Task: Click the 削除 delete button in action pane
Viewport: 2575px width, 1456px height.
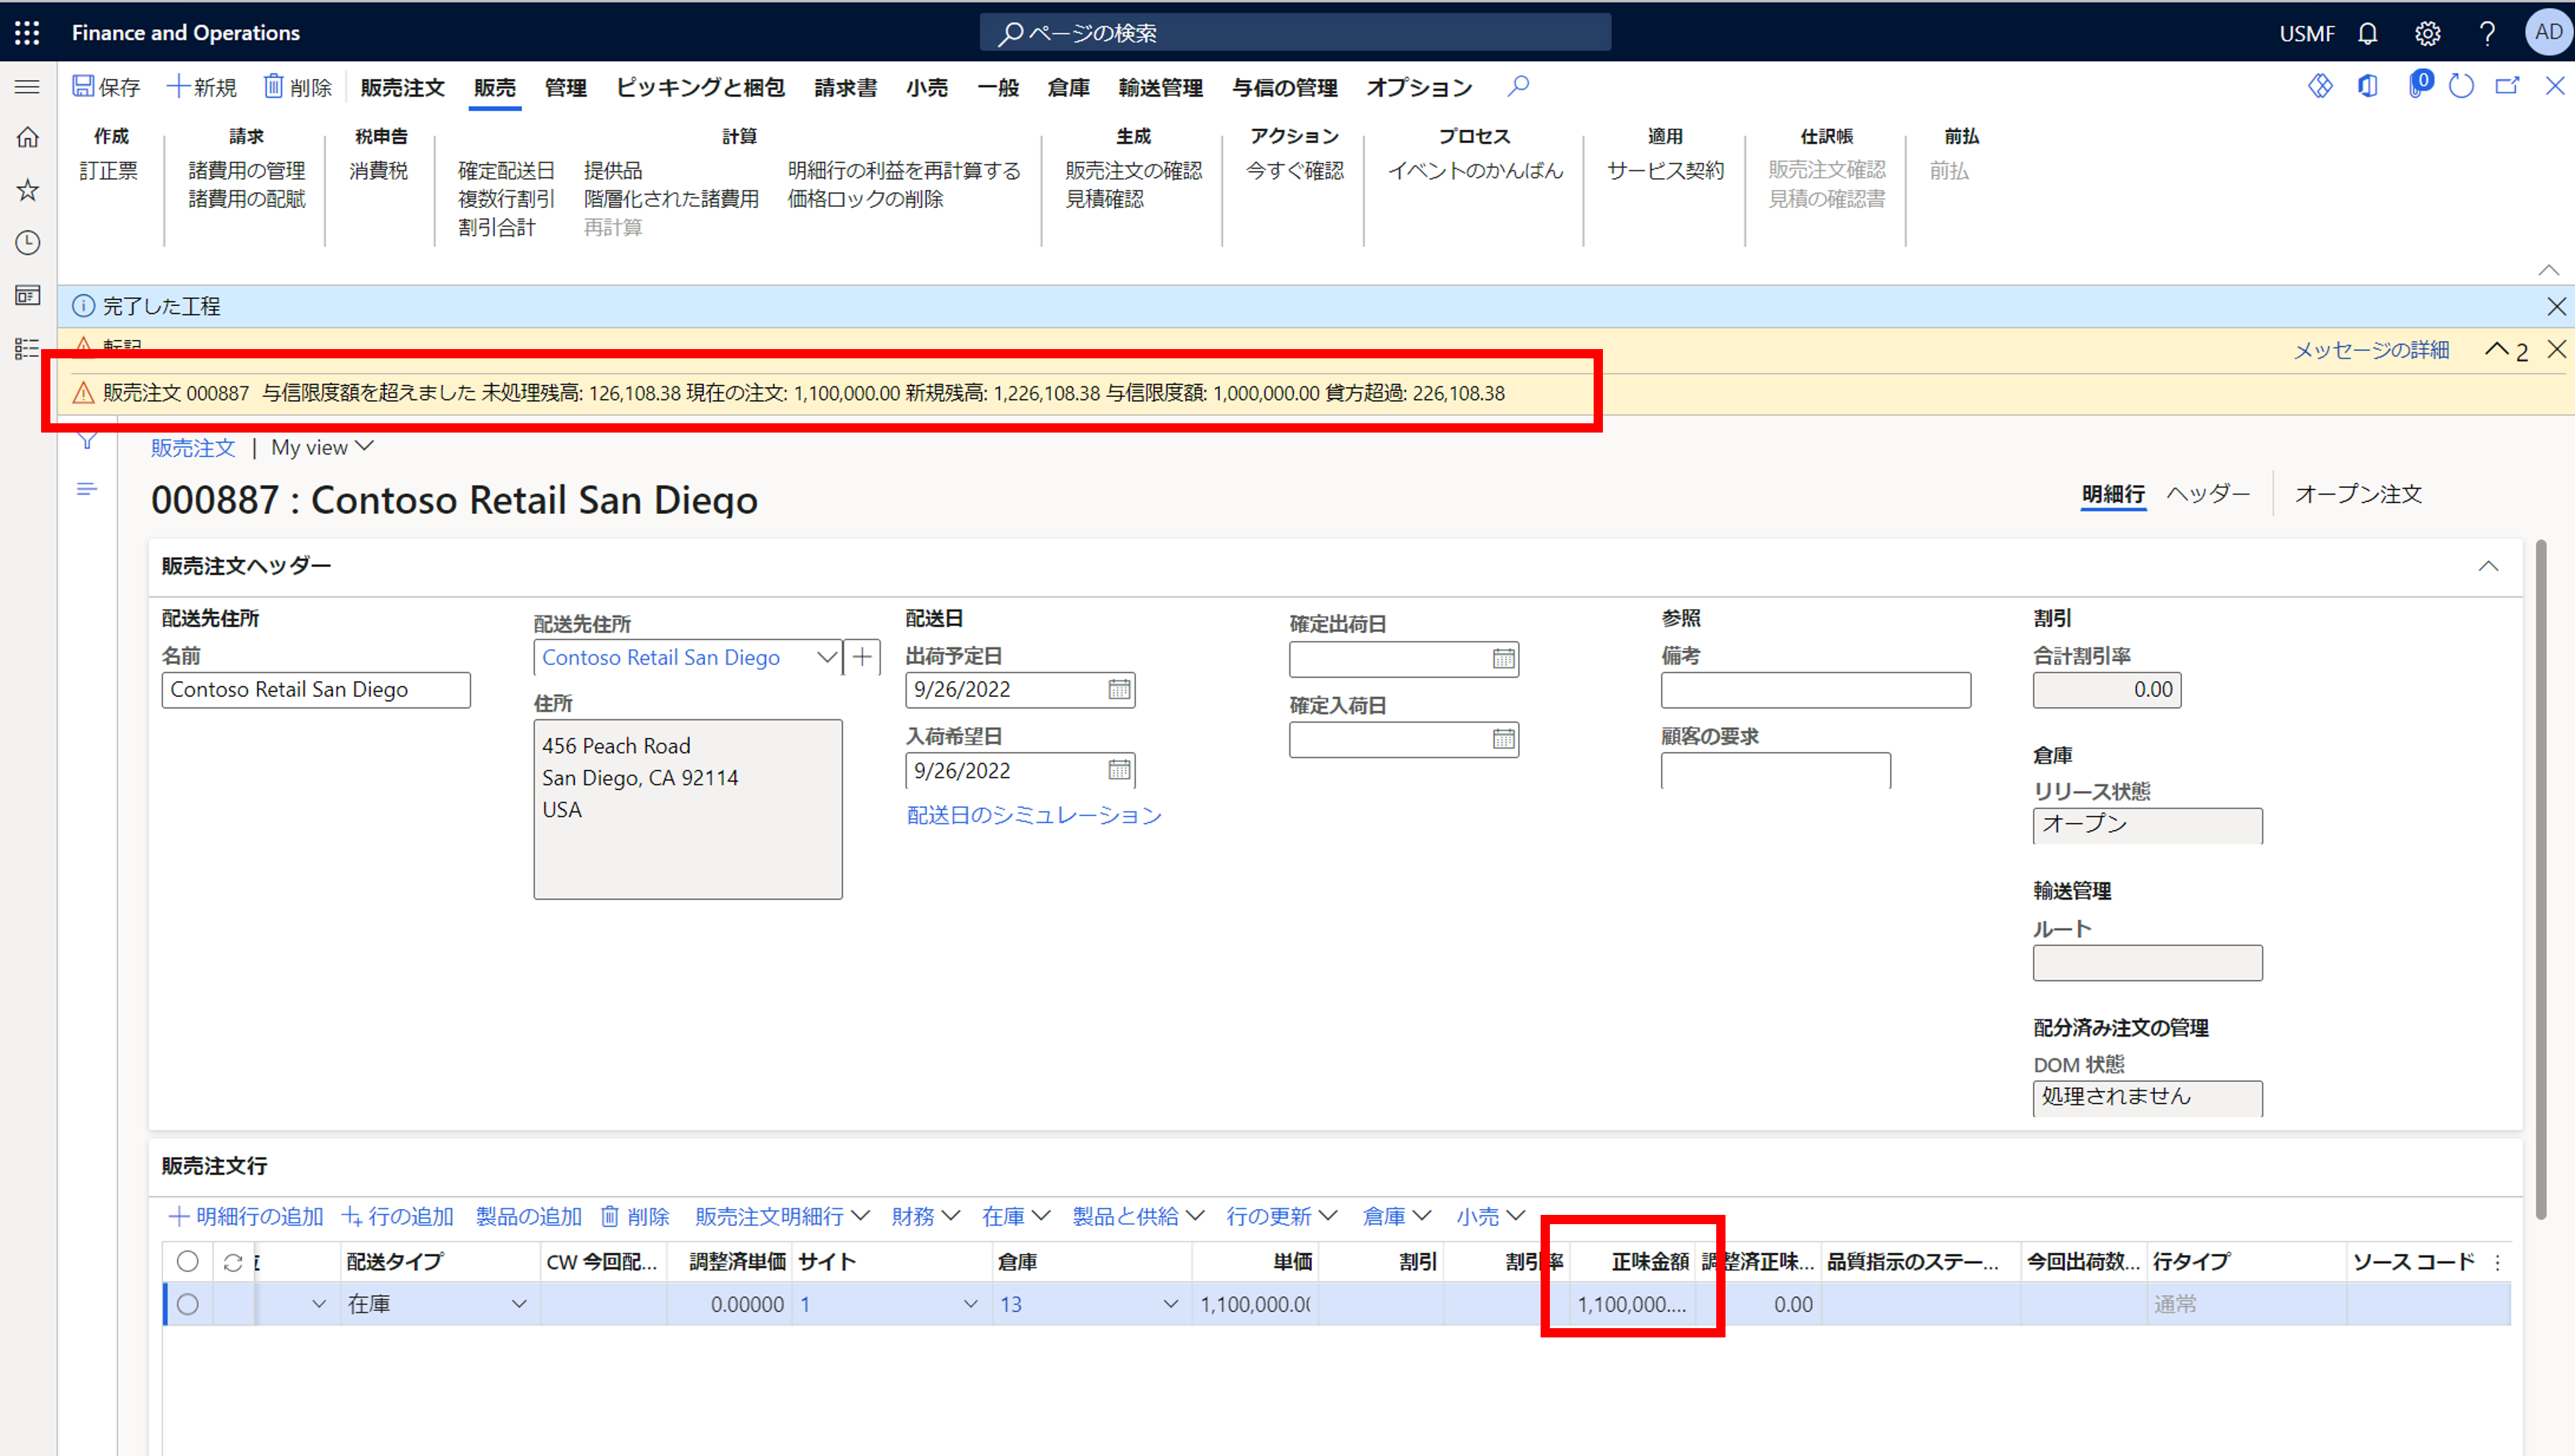Action: (297, 87)
